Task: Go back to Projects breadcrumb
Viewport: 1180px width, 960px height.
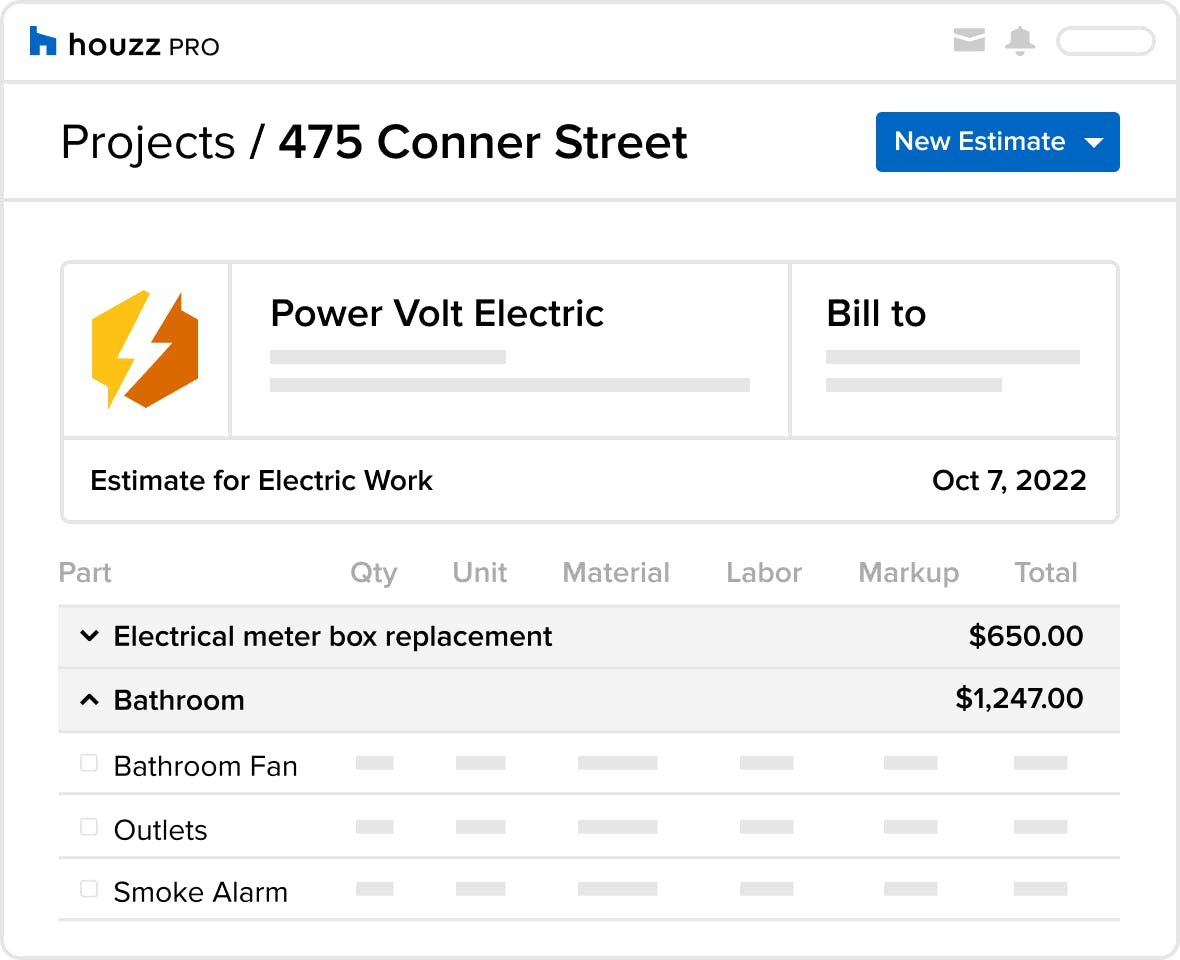Action: 148,142
